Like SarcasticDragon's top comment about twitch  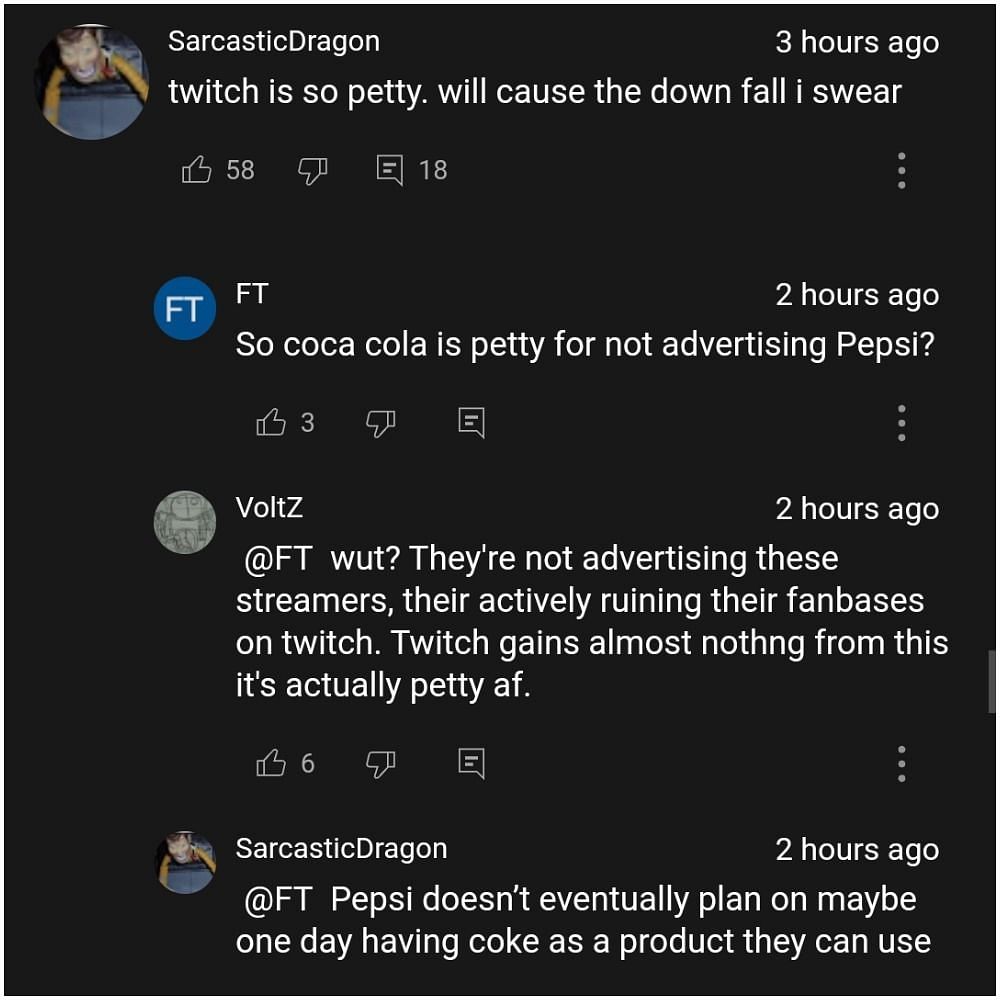point(197,171)
